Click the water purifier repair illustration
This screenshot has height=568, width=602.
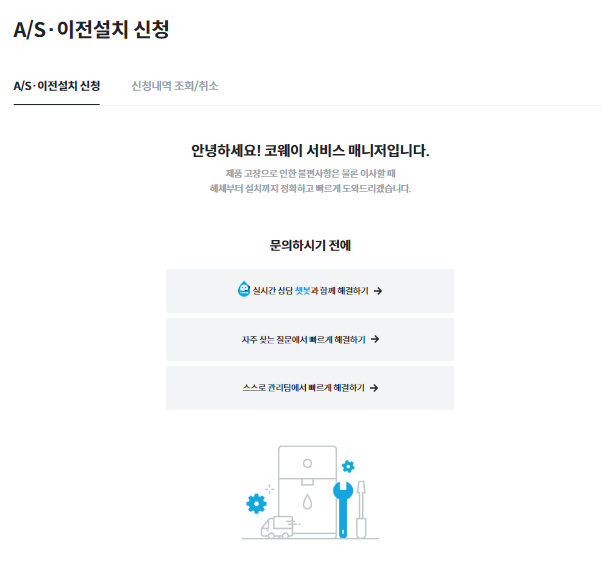[x=310, y=492]
